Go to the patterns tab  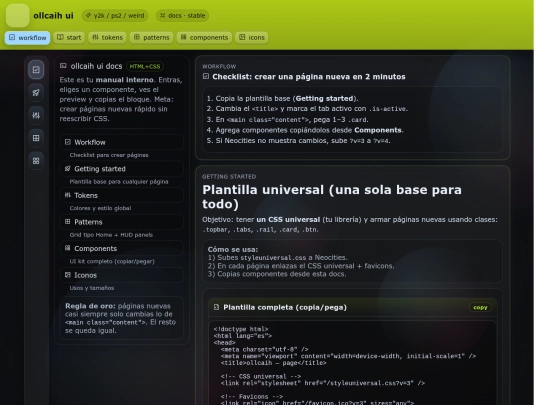152,38
